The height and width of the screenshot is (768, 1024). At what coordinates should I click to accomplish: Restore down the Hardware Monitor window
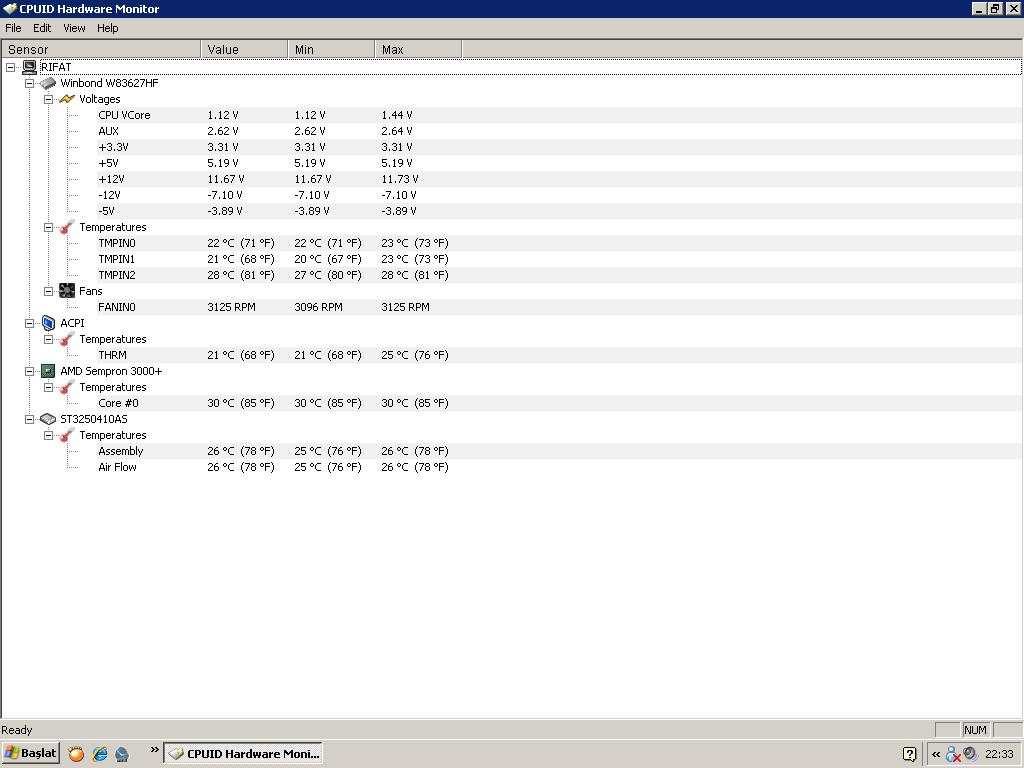pyautogui.click(x=995, y=8)
